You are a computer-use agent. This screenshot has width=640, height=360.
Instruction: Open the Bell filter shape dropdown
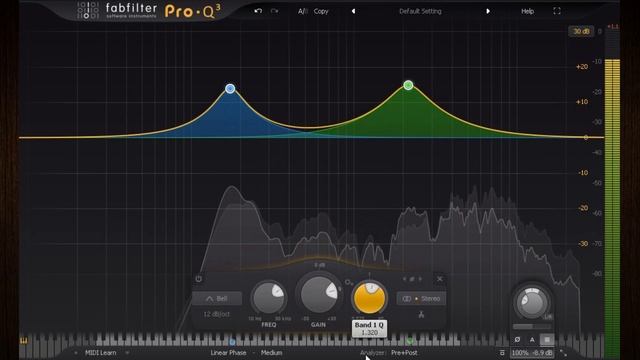click(217, 299)
